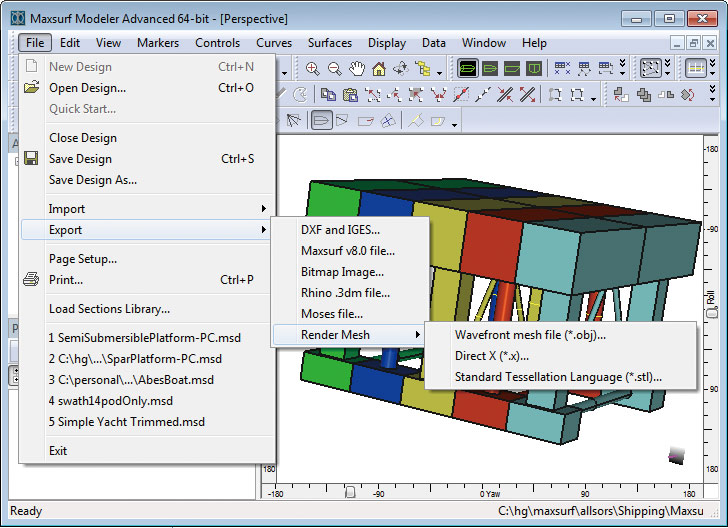Open the surfaces table icon
Image resolution: width=728 pixels, height=528 pixels.
[x=606, y=69]
